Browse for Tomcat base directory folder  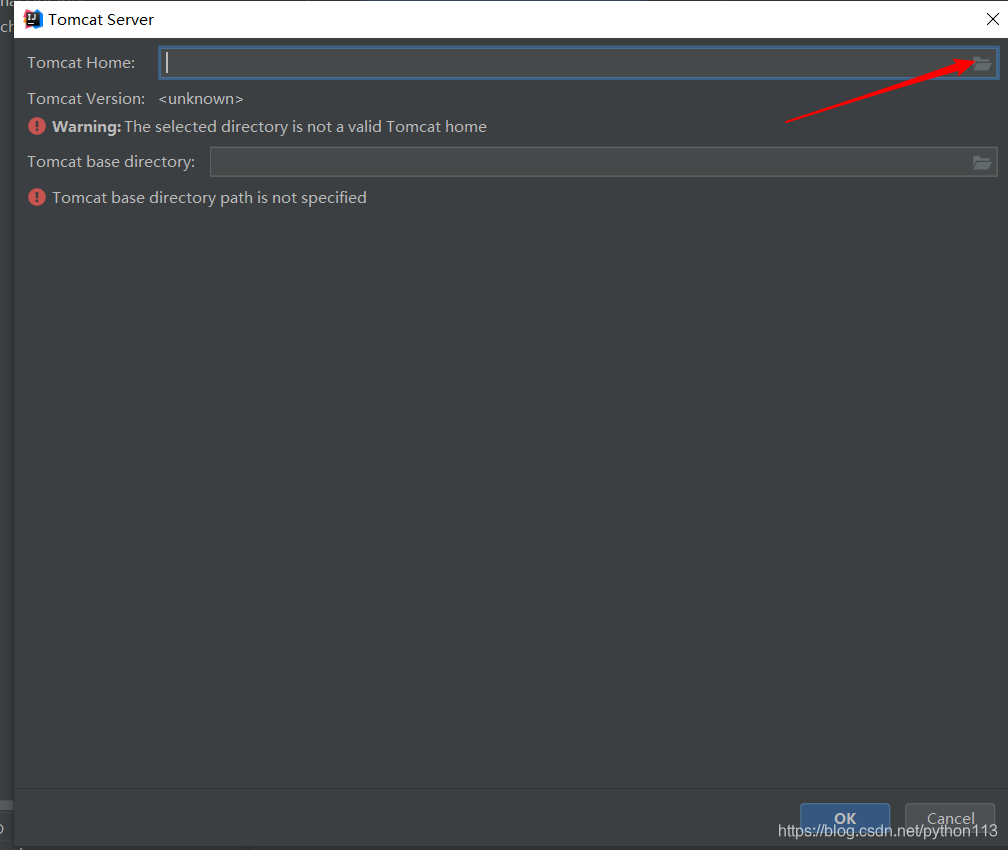coord(981,163)
